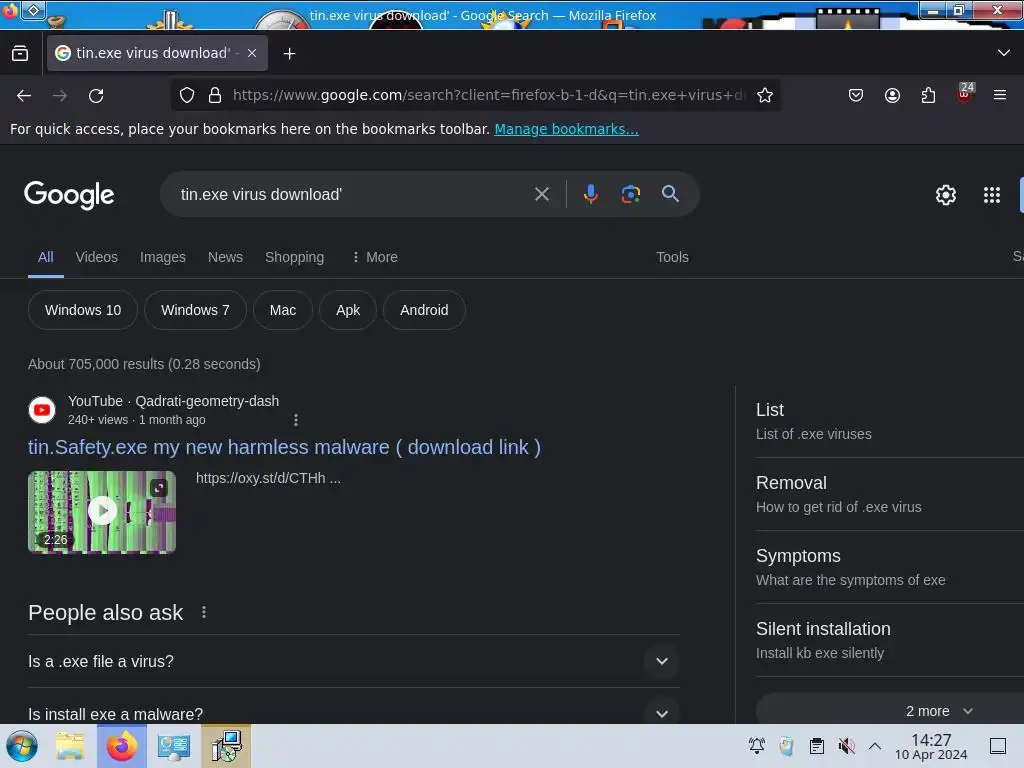The width and height of the screenshot is (1024, 768).
Task: Clear the Google search box with X
Action: point(541,194)
